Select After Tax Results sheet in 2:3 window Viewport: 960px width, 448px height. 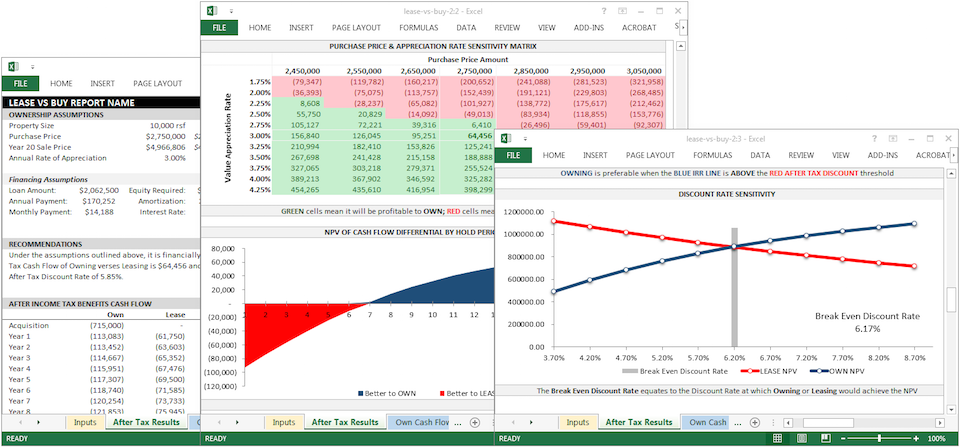639,422
